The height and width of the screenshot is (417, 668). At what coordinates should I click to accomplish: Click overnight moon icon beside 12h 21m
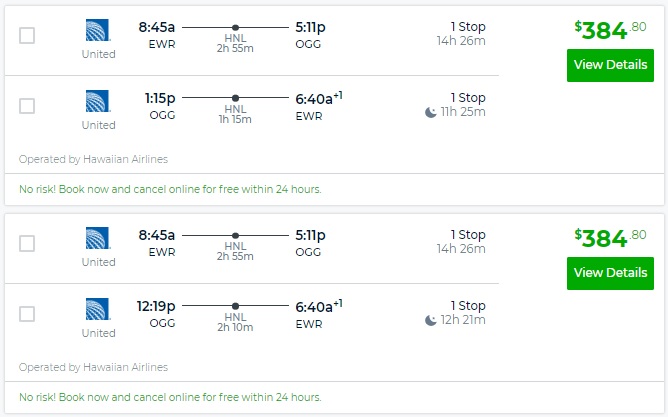tap(431, 320)
